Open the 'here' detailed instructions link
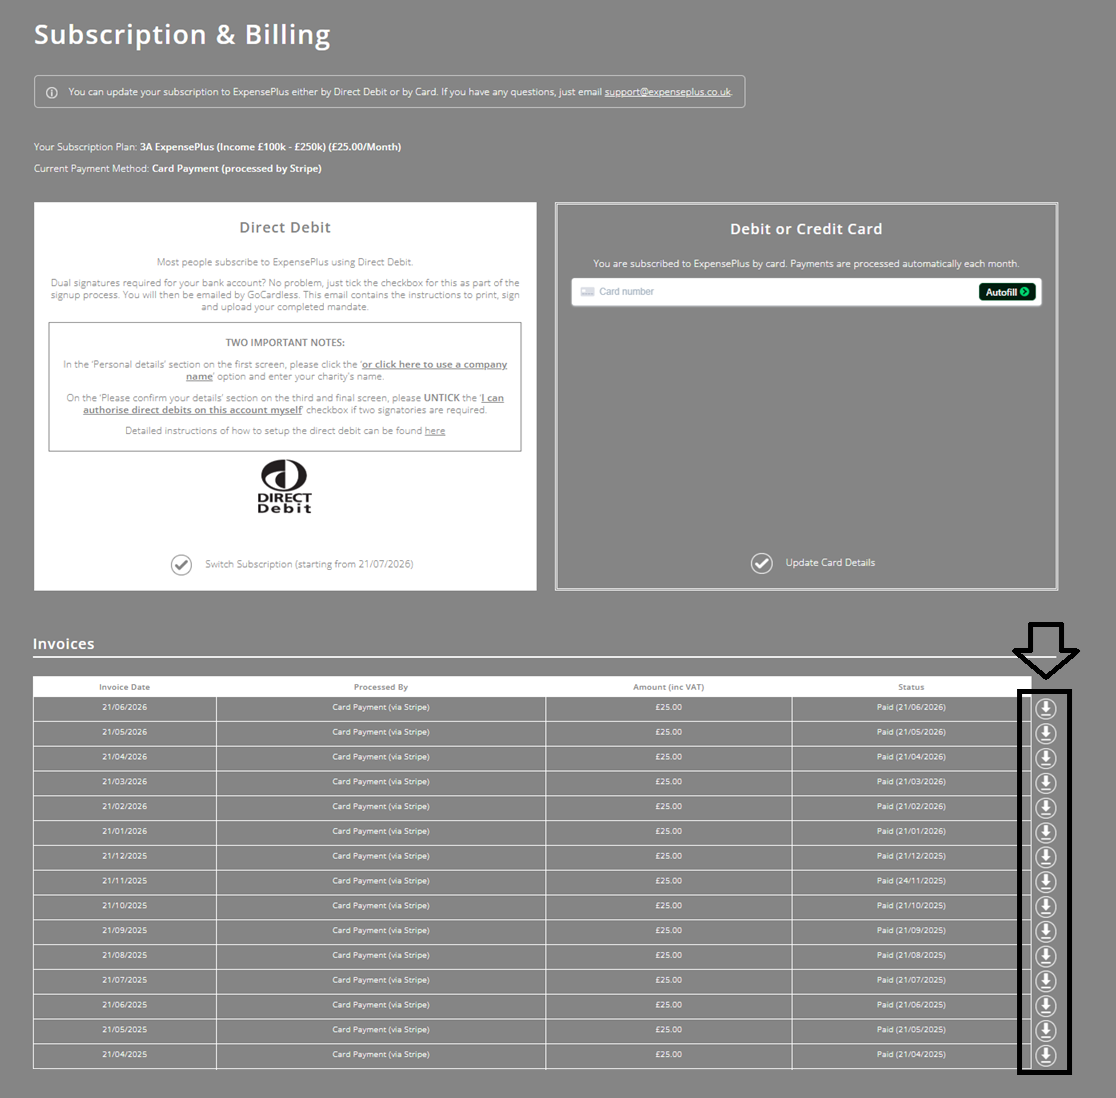This screenshot has height=1098, width=1116. point(435,431)
